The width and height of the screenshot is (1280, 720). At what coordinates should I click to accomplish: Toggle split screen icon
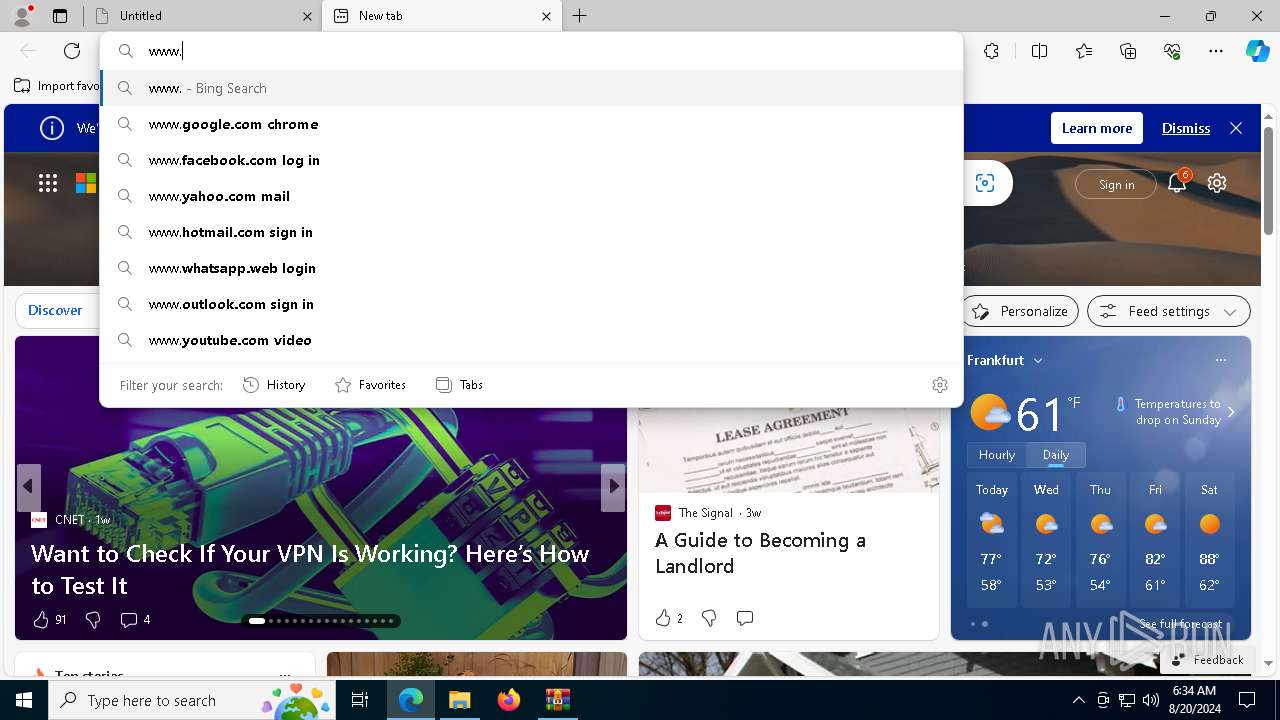(1039, 51)
